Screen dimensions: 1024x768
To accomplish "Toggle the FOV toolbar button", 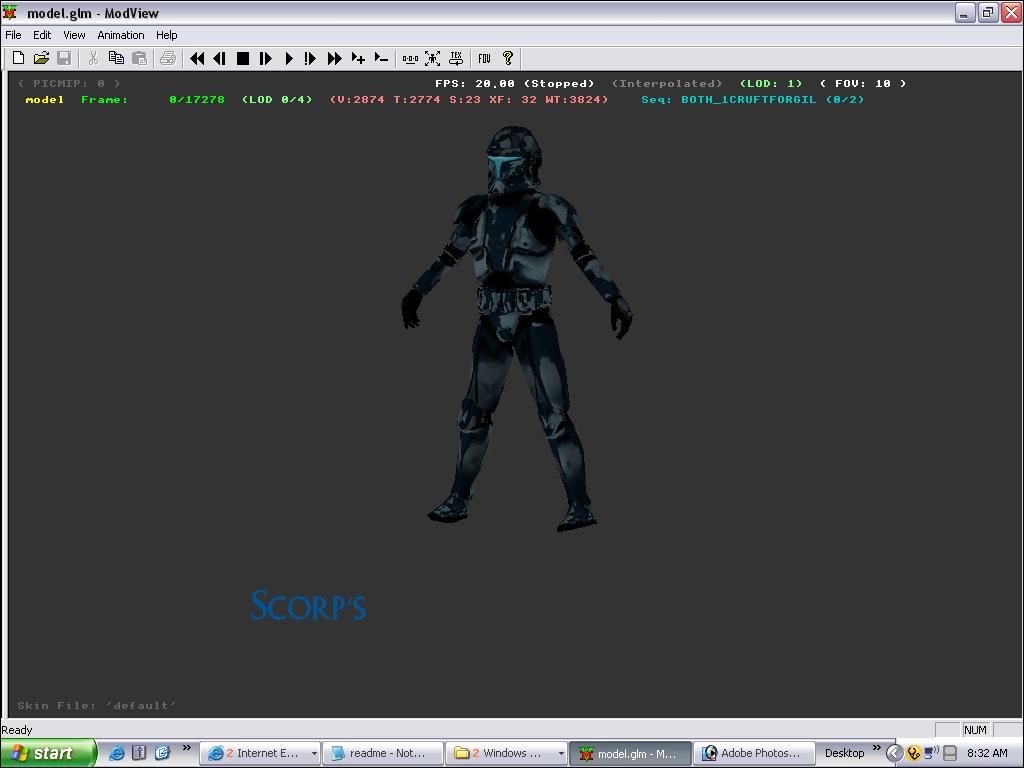I will 484,59.
